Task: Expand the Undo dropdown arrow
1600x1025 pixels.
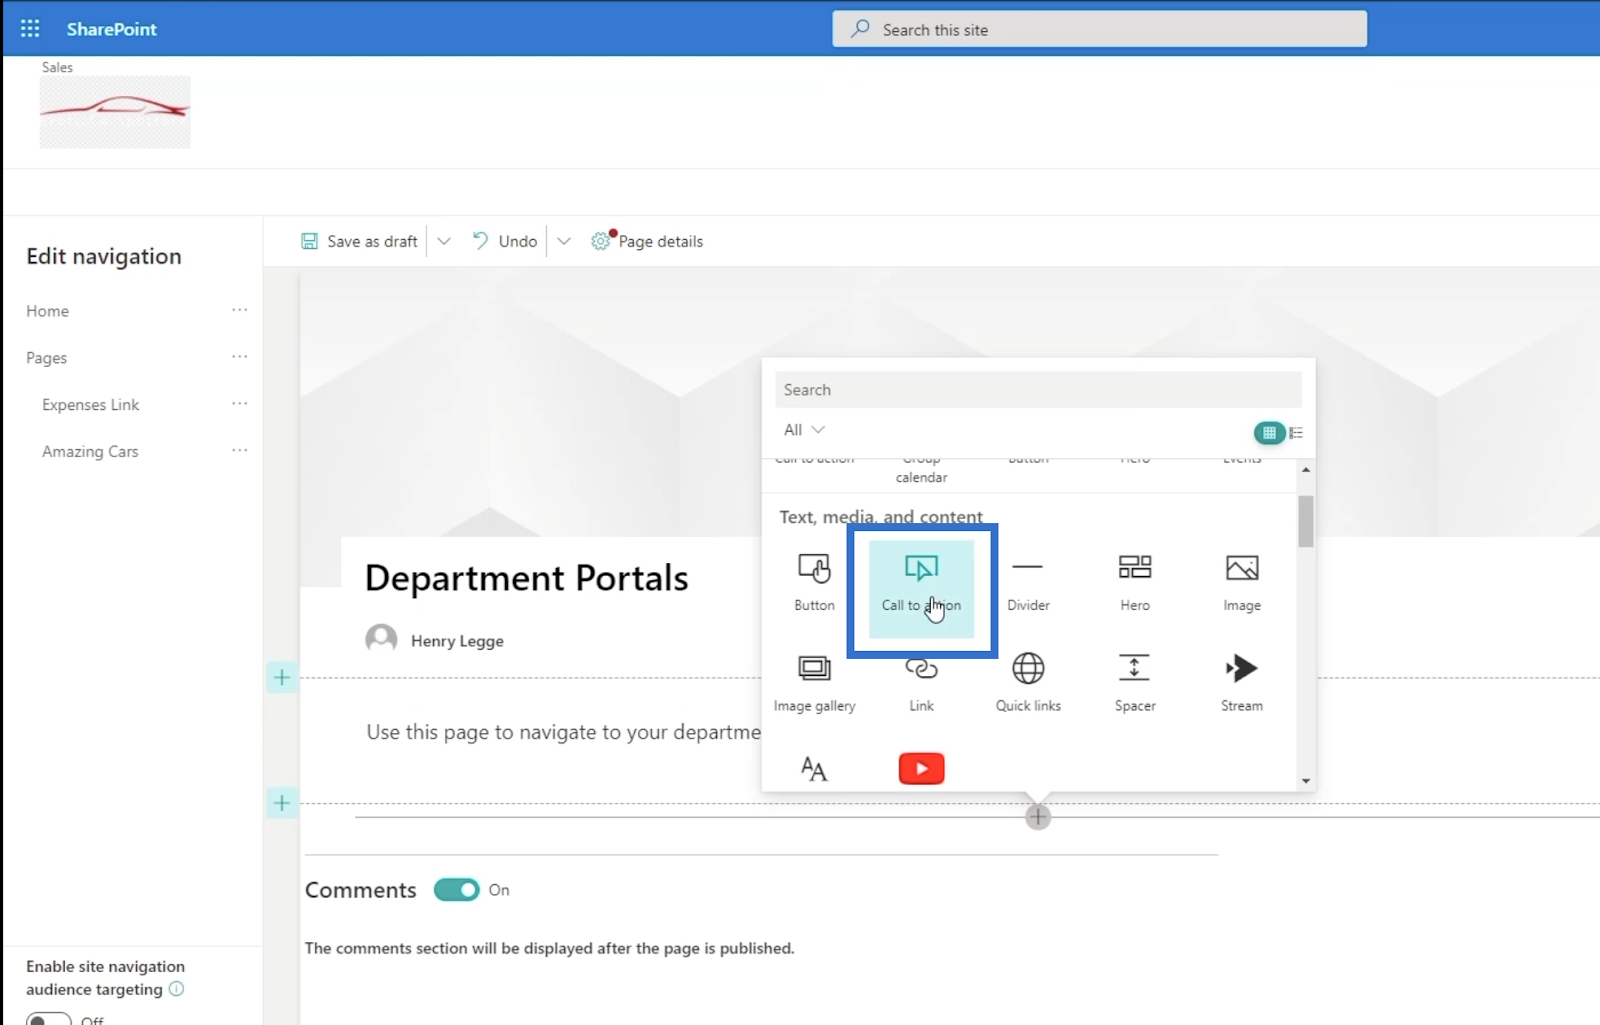Action: coord(564,241)
